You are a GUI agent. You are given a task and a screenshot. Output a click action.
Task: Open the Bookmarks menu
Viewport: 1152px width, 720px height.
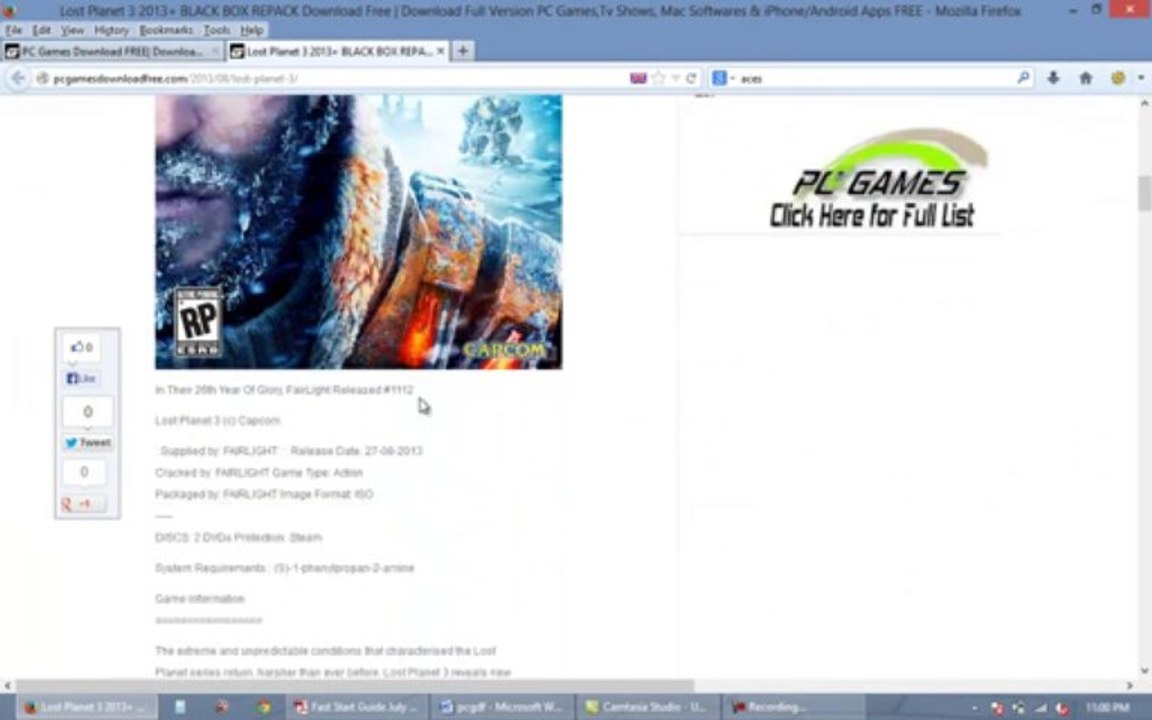coord(166,30)
